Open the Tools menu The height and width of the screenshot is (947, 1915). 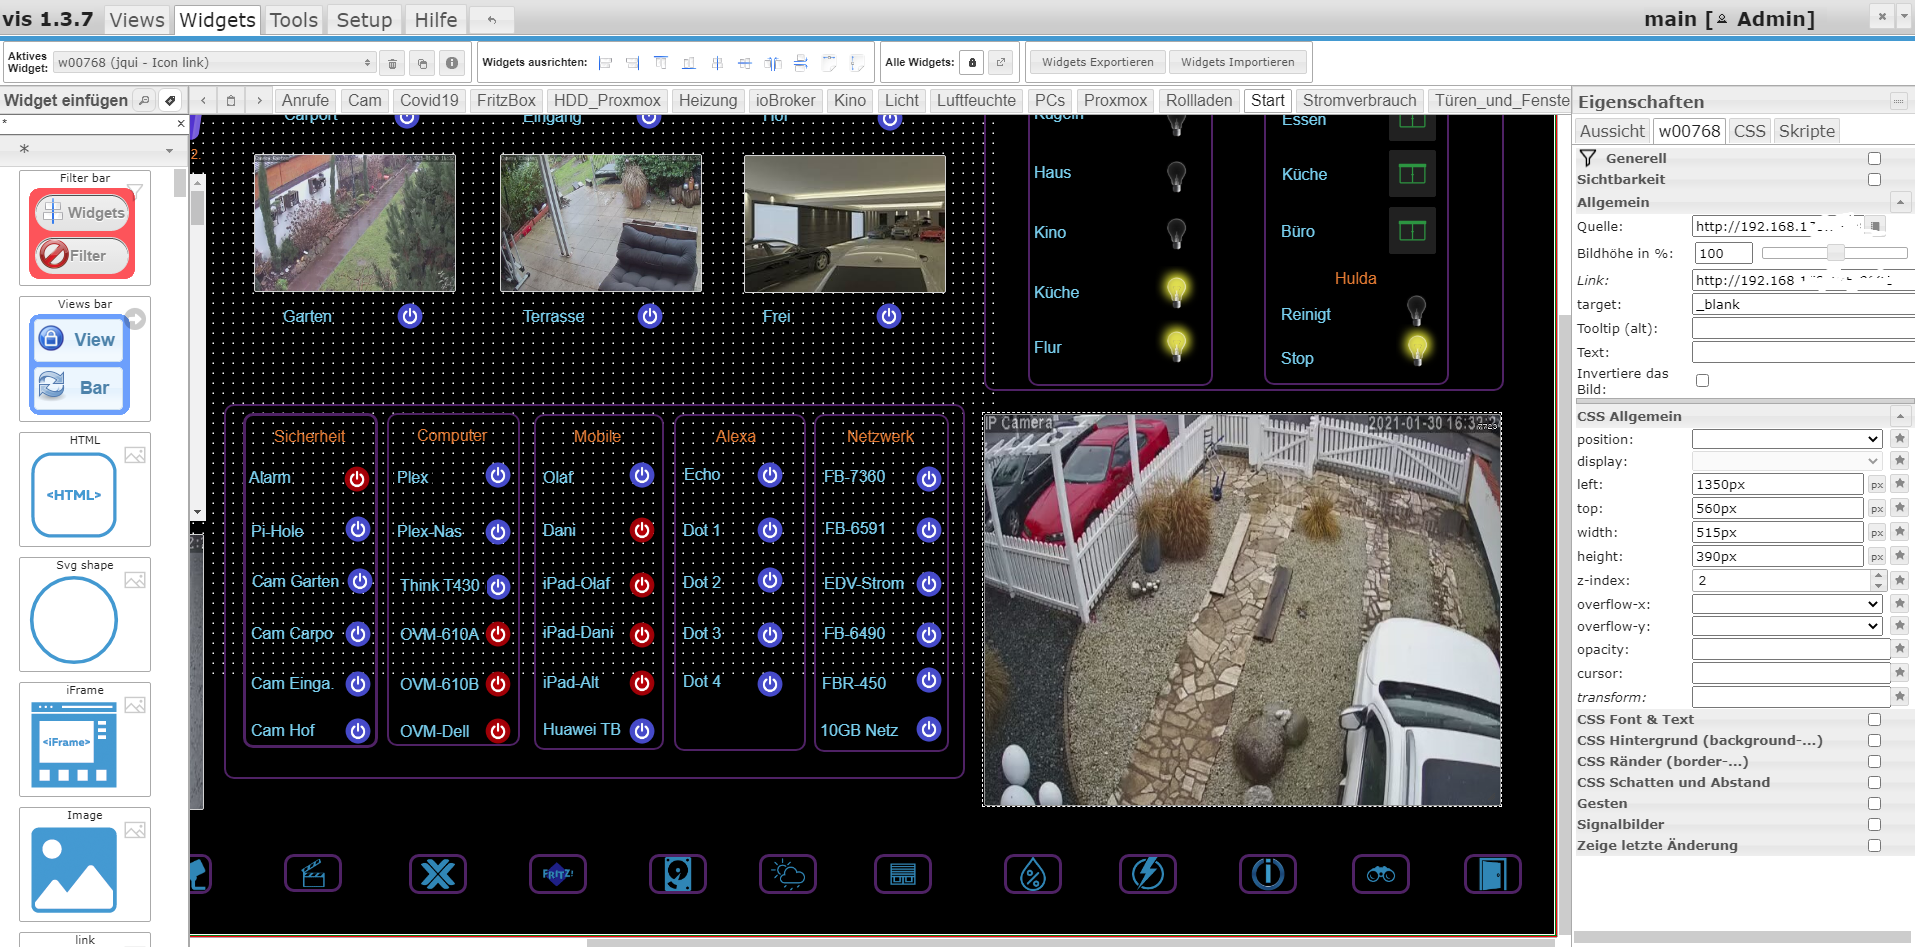pos(293,20)
